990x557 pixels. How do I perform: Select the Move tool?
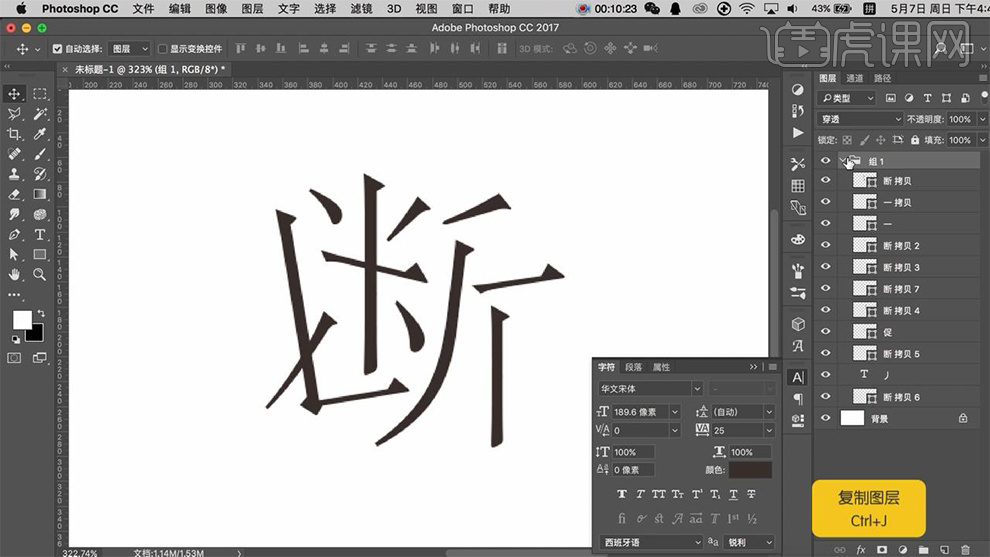point(14,94)
